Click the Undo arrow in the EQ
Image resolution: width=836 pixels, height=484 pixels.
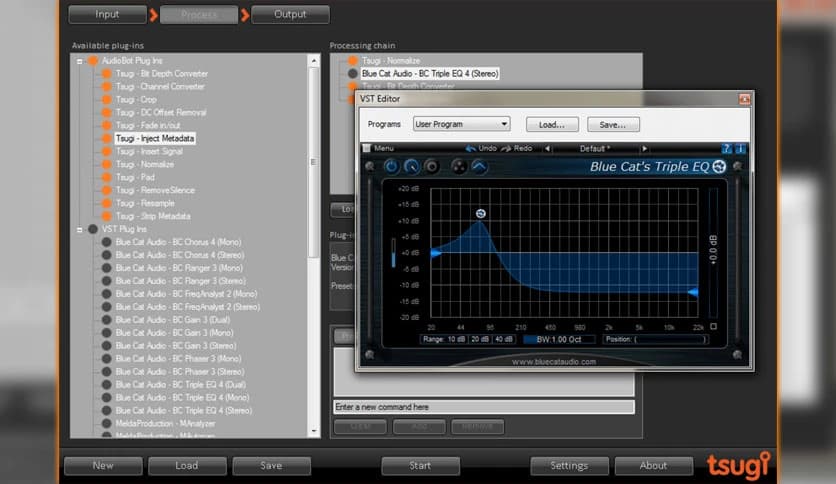pyautogui.click(x=471, y=148)
